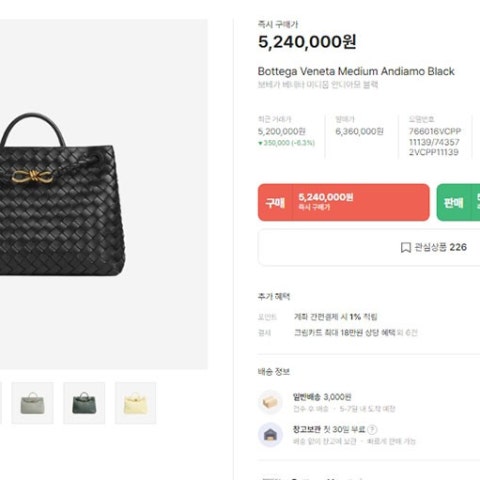The width and height of the screenshot is (480, 480).
Task: Click the warehouse storage icon
Action: pos(270,435)
